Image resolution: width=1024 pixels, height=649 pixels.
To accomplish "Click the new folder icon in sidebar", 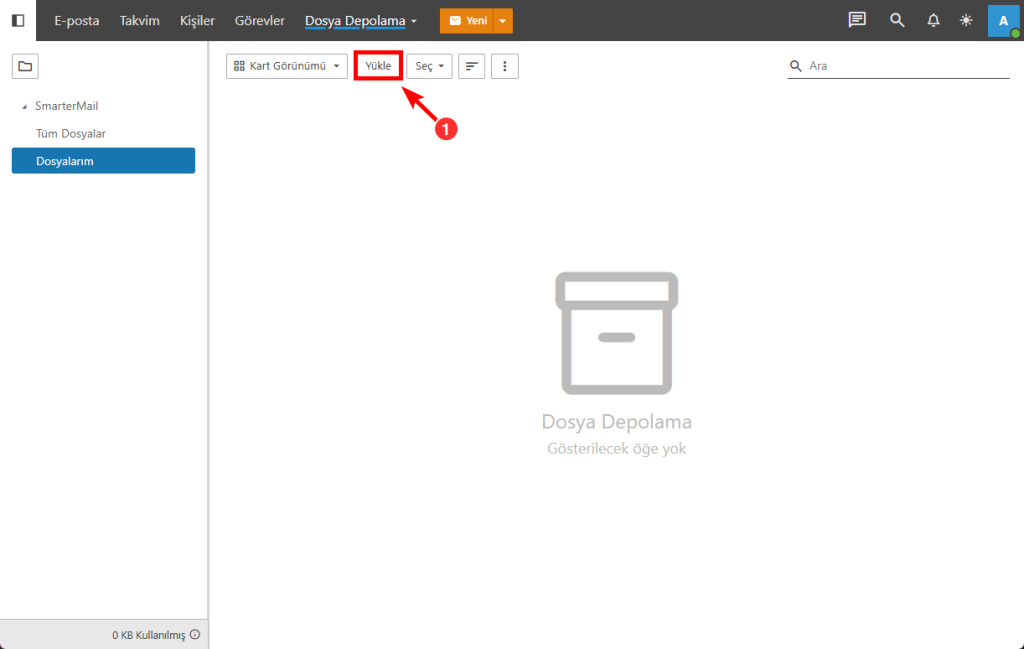I will point(25,66).
